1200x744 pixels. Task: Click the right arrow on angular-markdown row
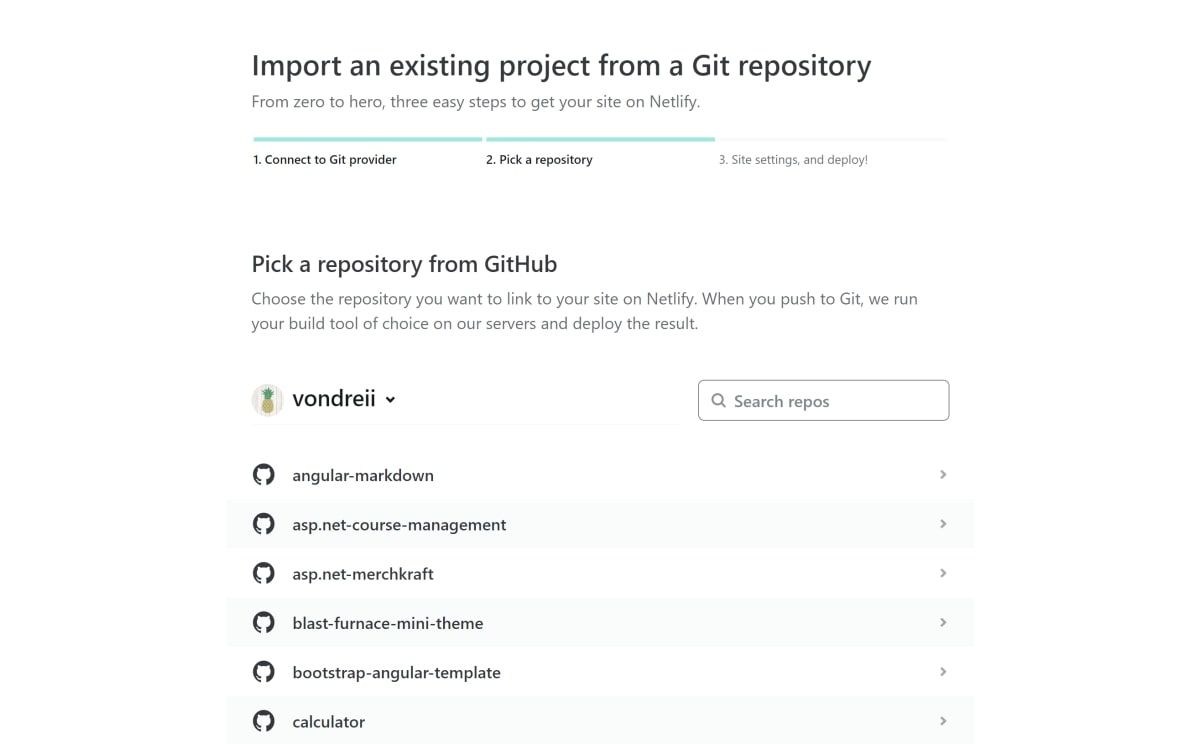(x=942, y=474)
